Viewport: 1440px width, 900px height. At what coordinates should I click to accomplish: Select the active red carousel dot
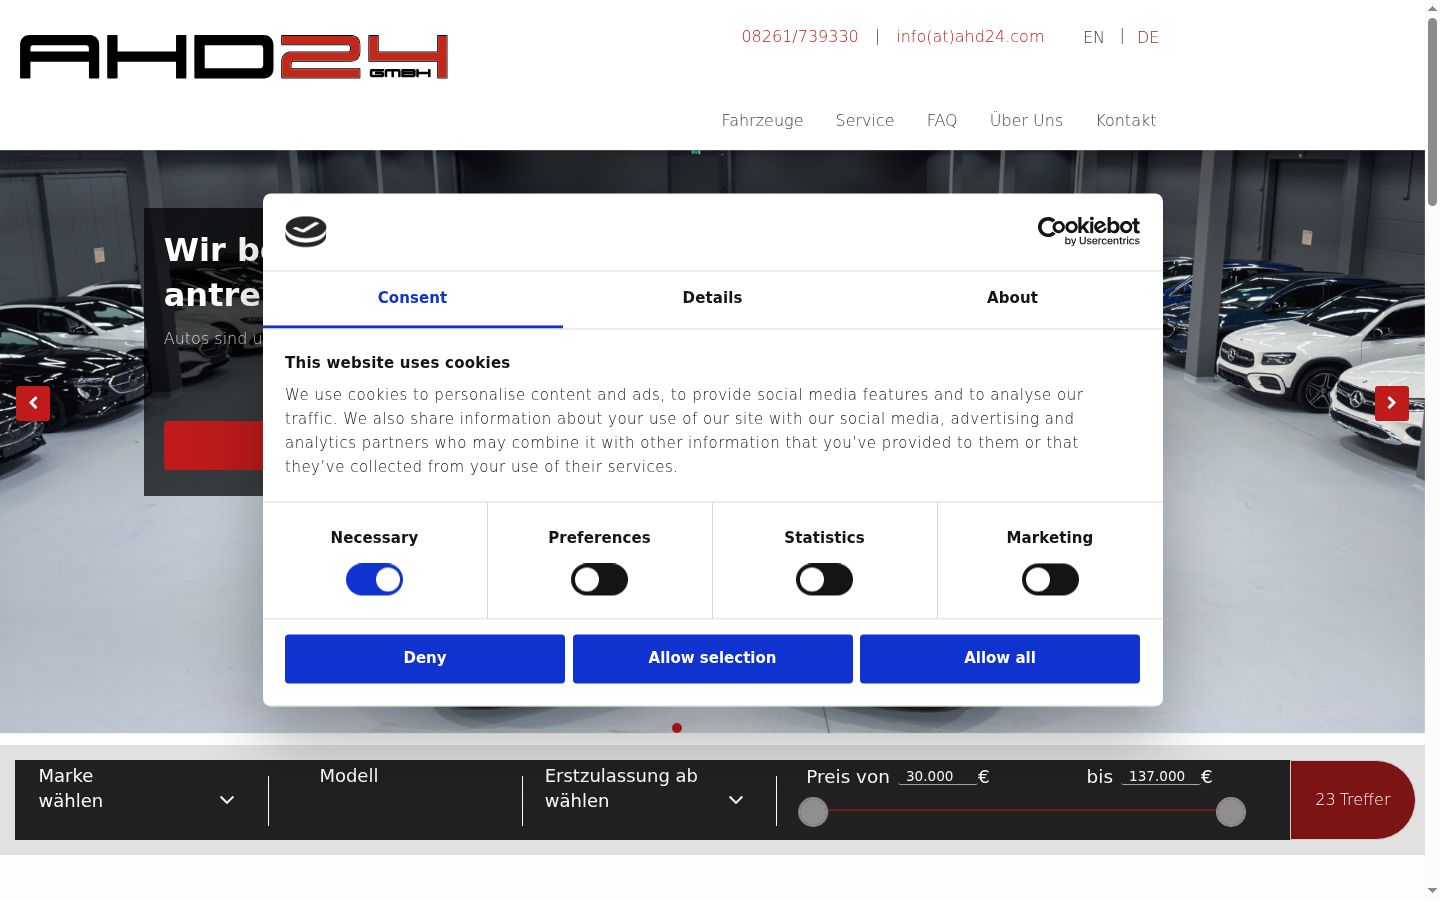(x=677, y=728)
